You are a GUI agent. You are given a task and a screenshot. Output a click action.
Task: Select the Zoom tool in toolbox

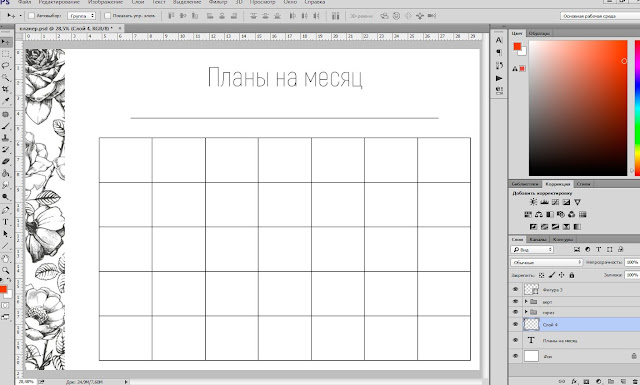(6, 270)
